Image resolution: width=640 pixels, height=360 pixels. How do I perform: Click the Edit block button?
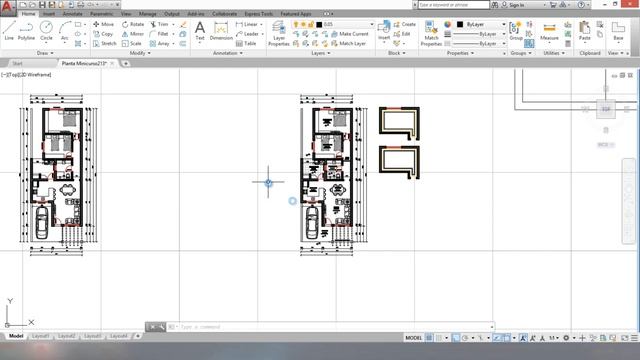coord(402,34)
